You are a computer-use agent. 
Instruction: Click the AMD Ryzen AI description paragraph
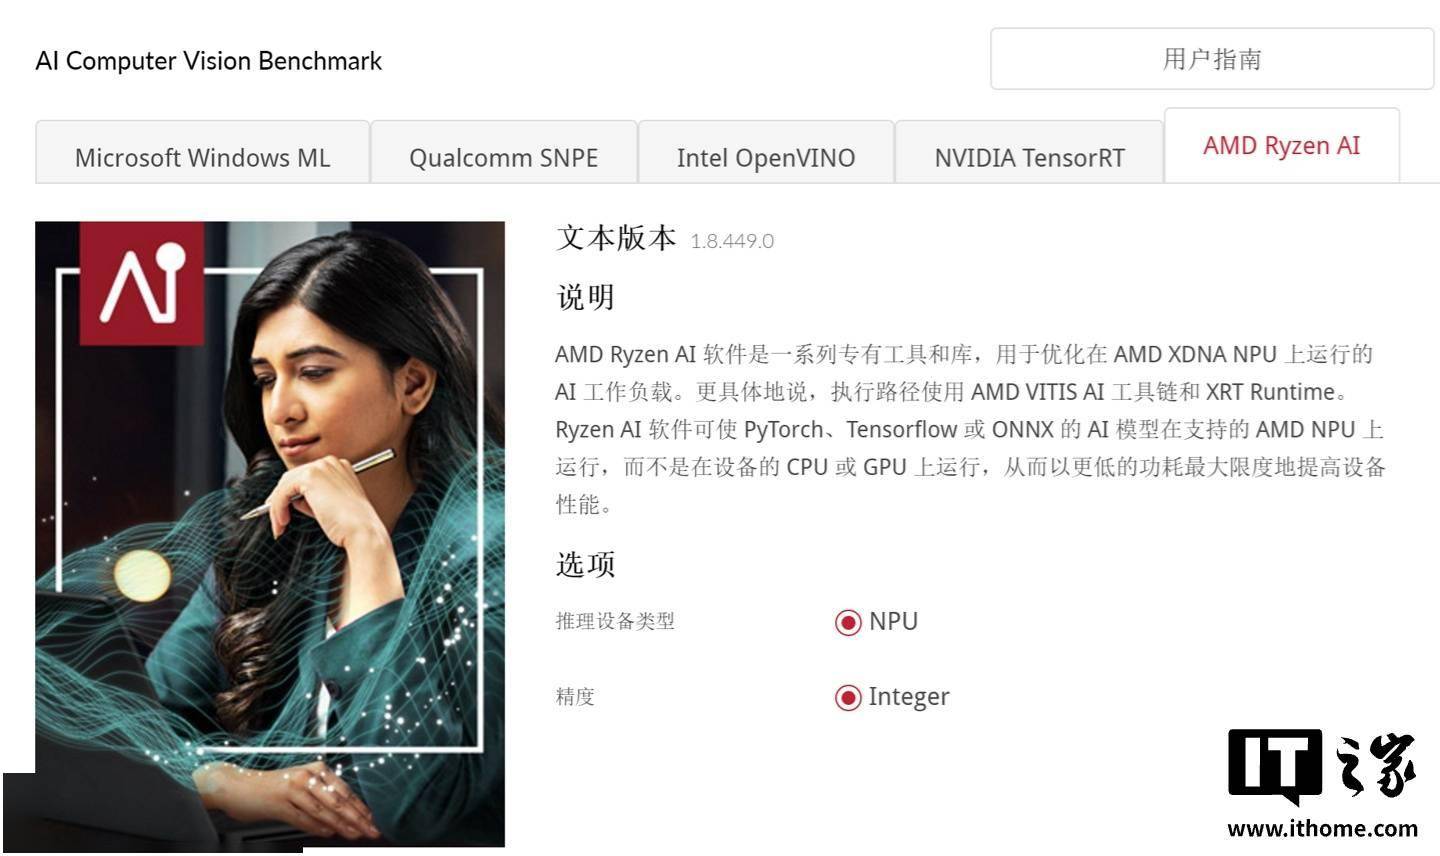pos(970,429)
